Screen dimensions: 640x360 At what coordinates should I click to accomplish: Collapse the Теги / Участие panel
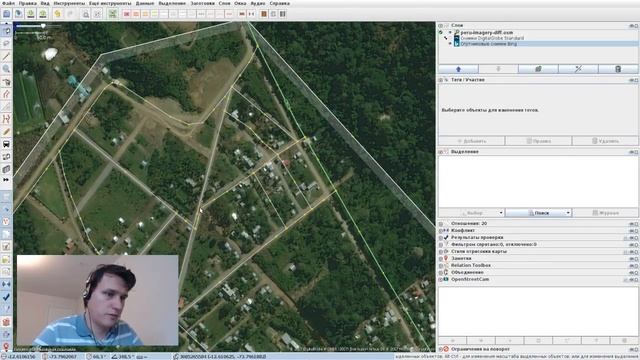tap(441, 80)
